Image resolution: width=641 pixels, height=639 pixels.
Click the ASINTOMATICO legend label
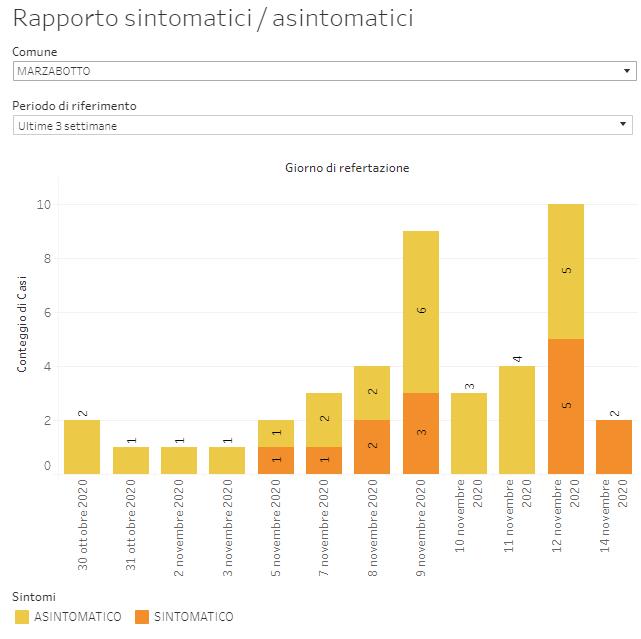pos(78,617)
